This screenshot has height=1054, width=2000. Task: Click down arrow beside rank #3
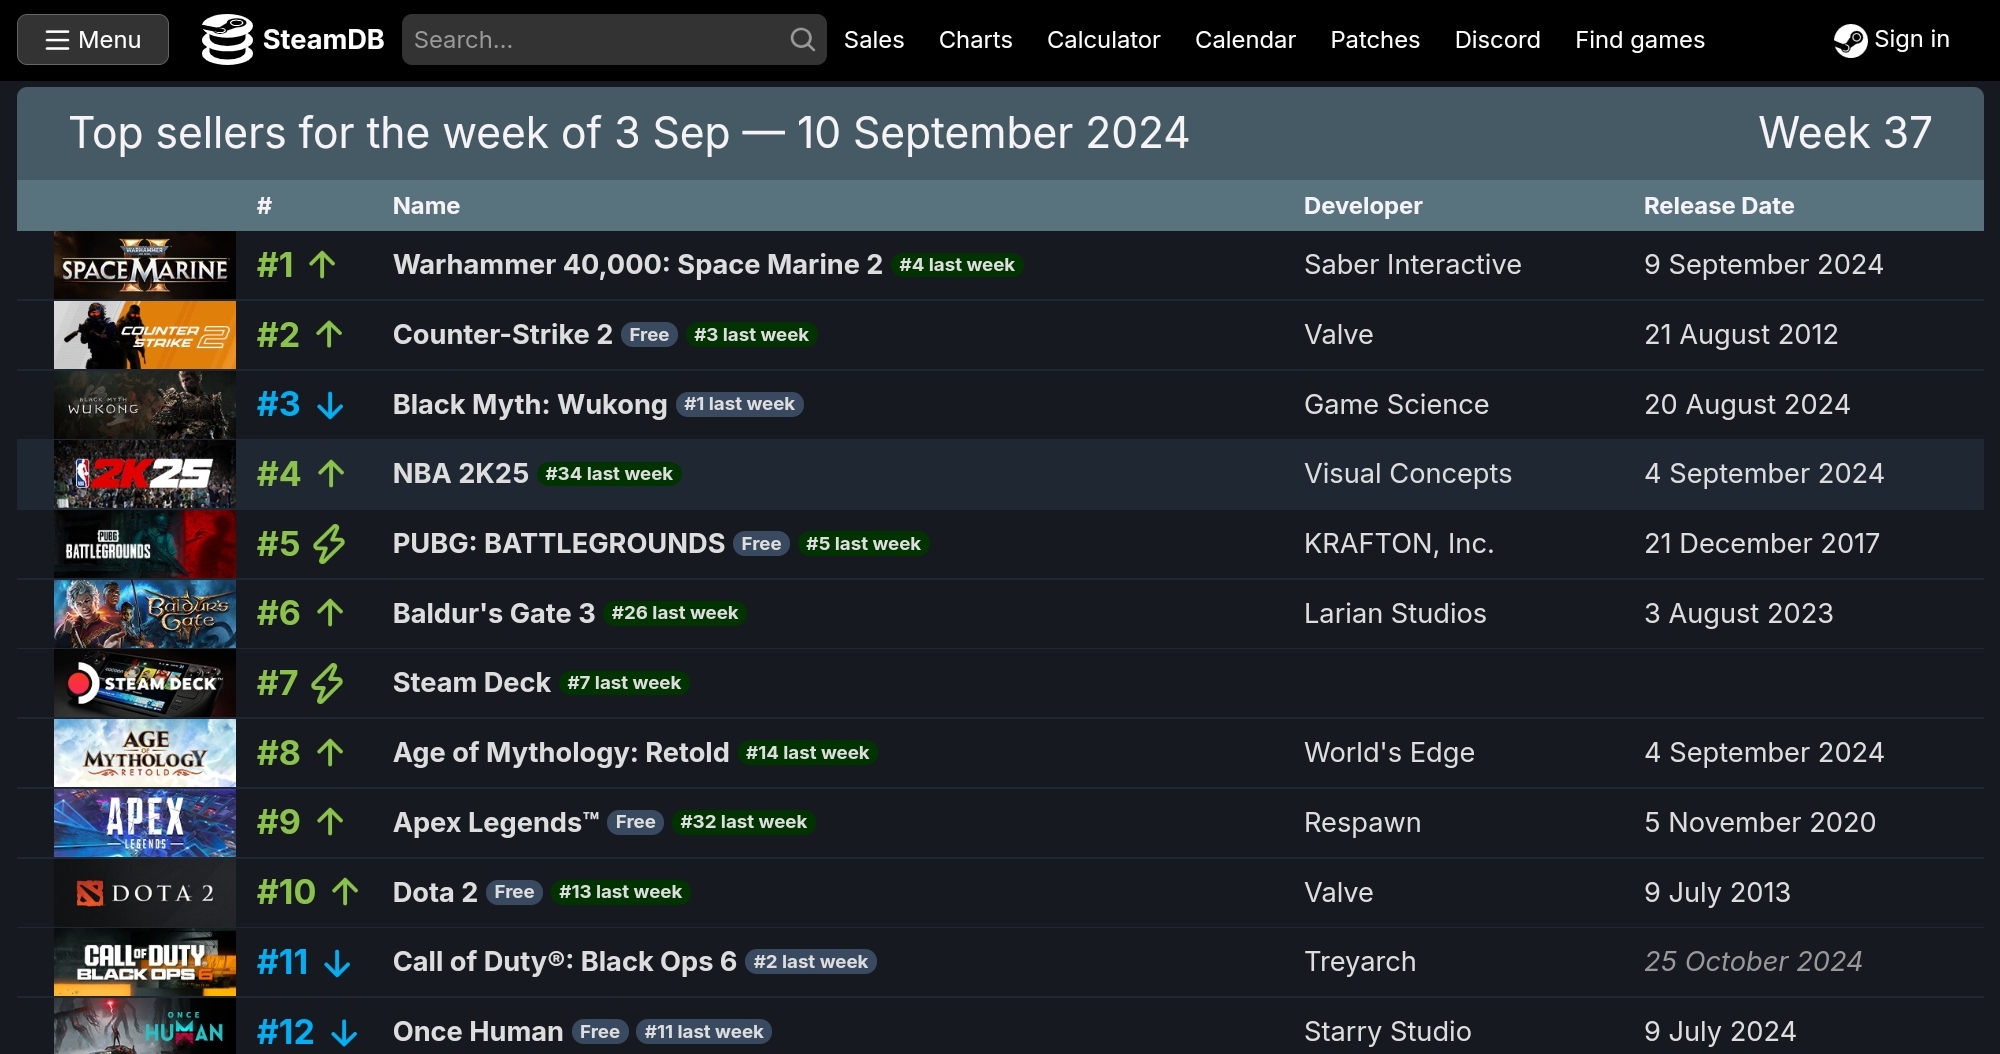tap(330, 405)
